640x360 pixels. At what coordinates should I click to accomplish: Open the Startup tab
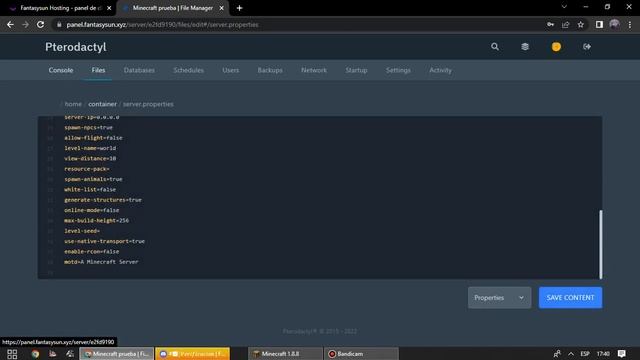(356, 70)
